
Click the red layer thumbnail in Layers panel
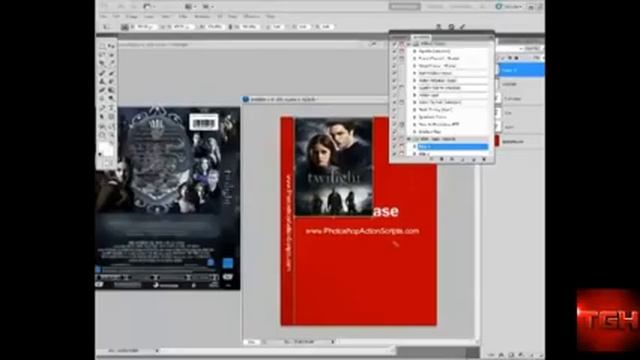(497, 141)
